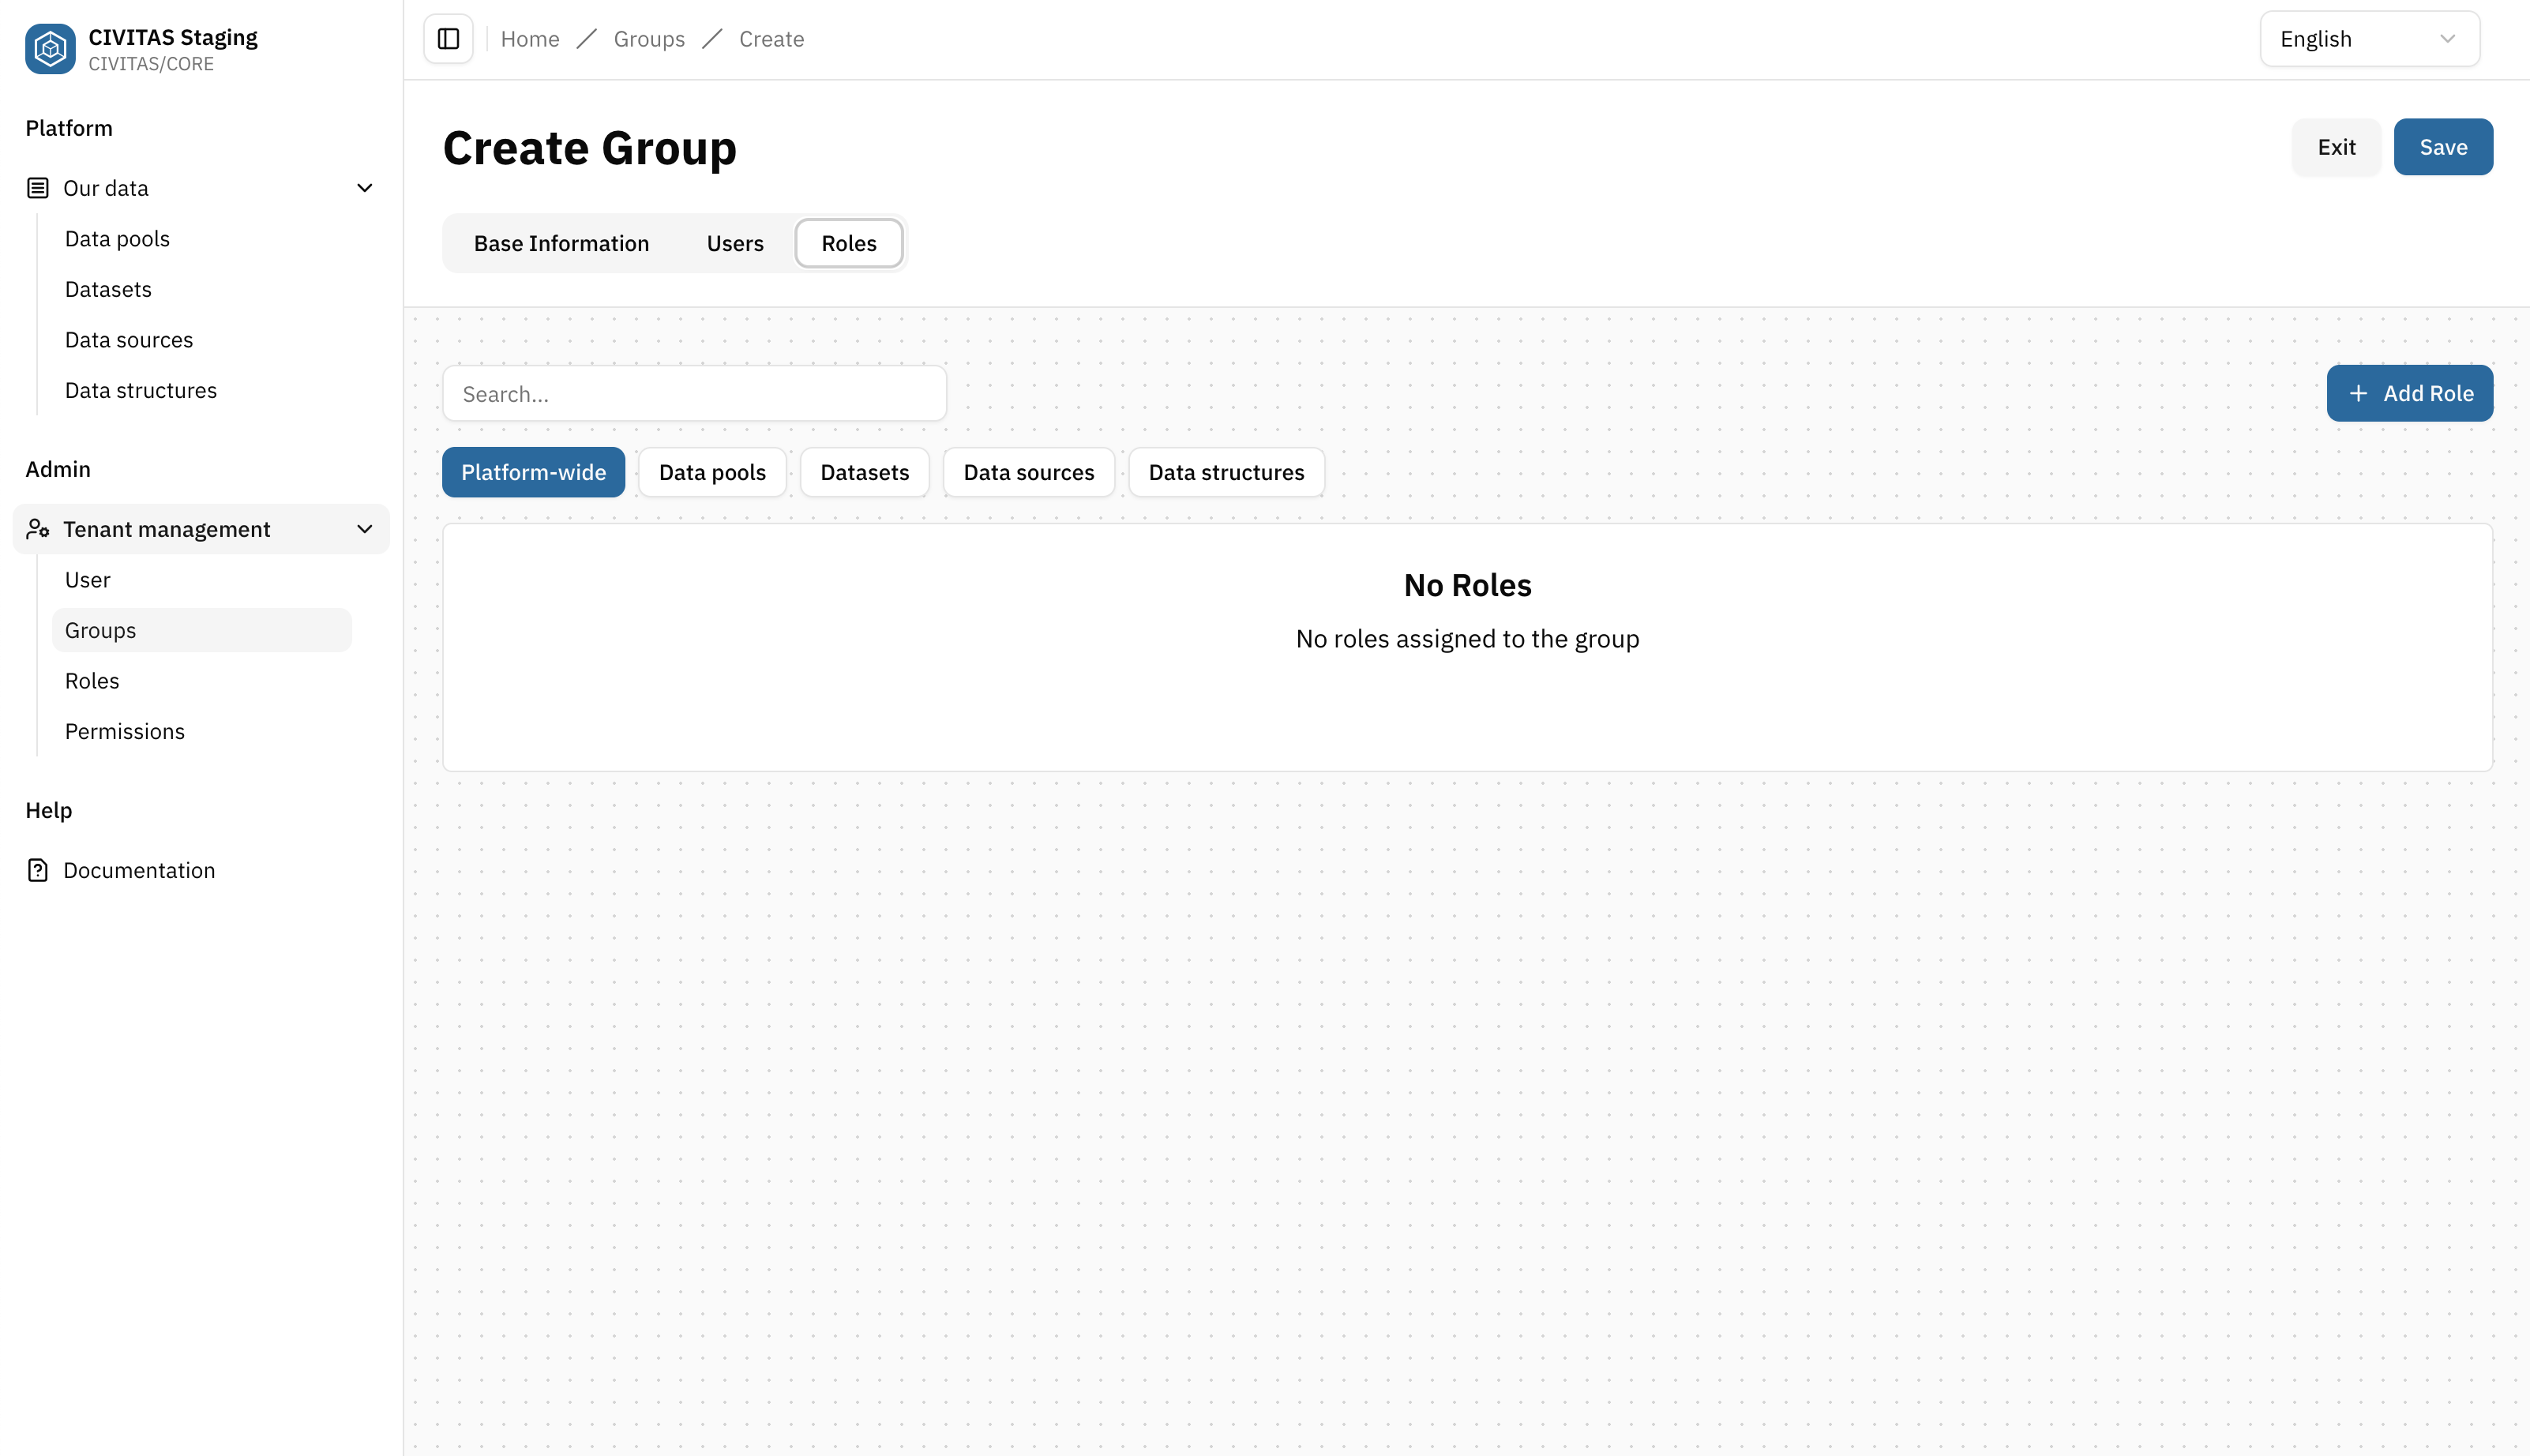The image size is (2530, 1456).
Task: Click the plus icon on Add Role
Action: click(x=2358, y=393)
